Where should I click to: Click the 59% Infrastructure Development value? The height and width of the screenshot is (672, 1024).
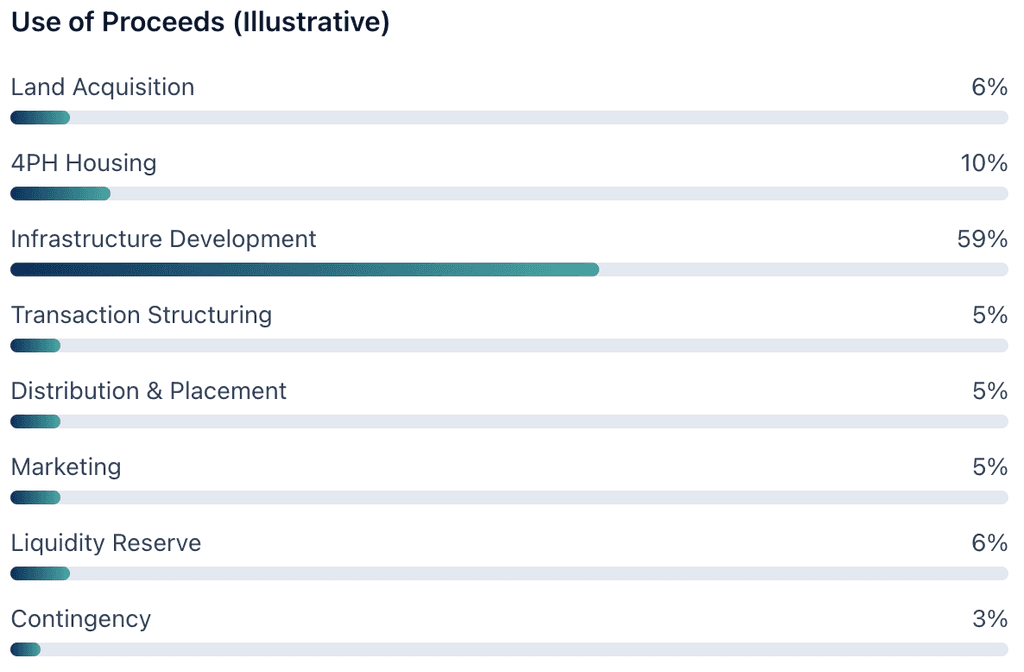pyautogui.click(x=982, y=240)
